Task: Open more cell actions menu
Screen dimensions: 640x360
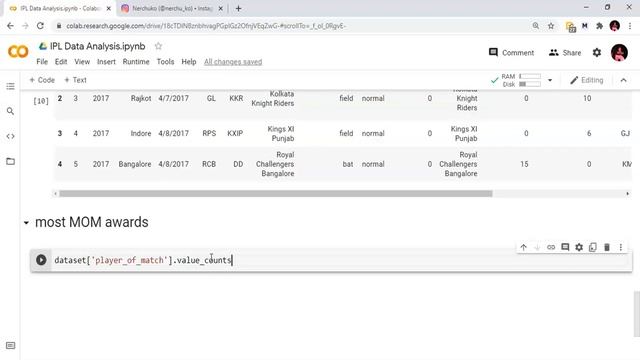Action: [x=621, y=247]
